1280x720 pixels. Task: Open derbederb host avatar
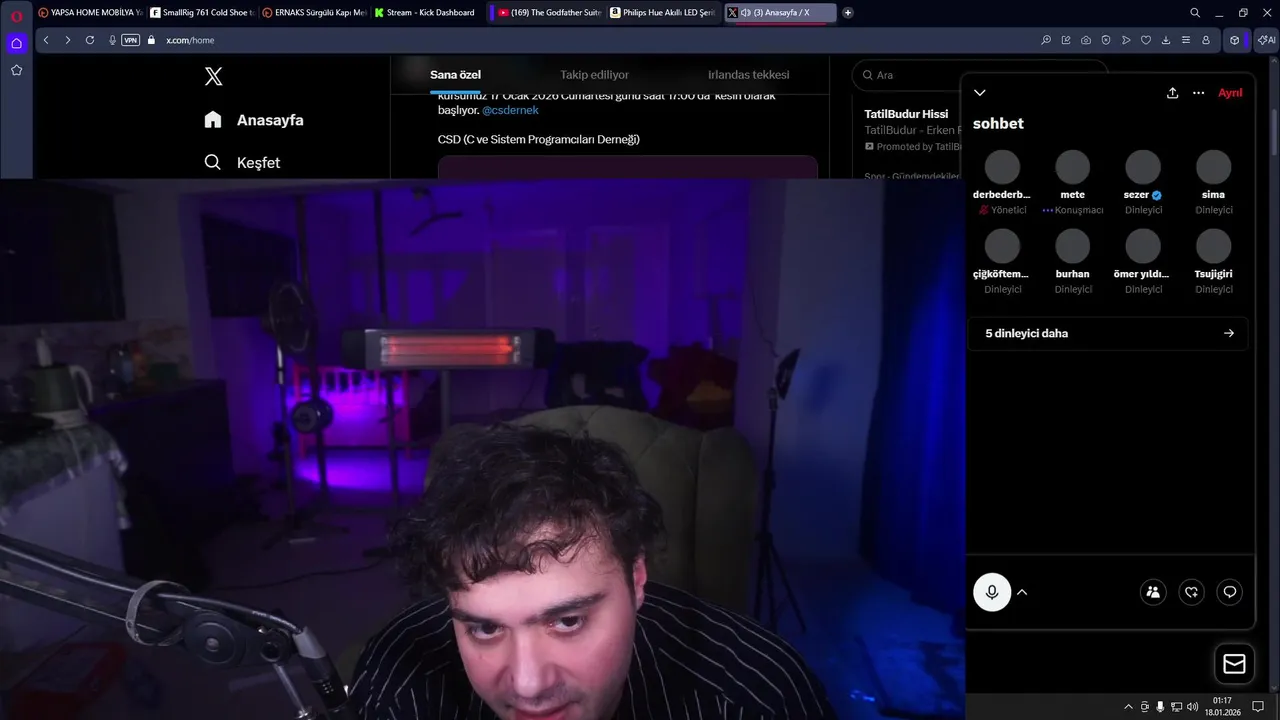pos(1002,167)
